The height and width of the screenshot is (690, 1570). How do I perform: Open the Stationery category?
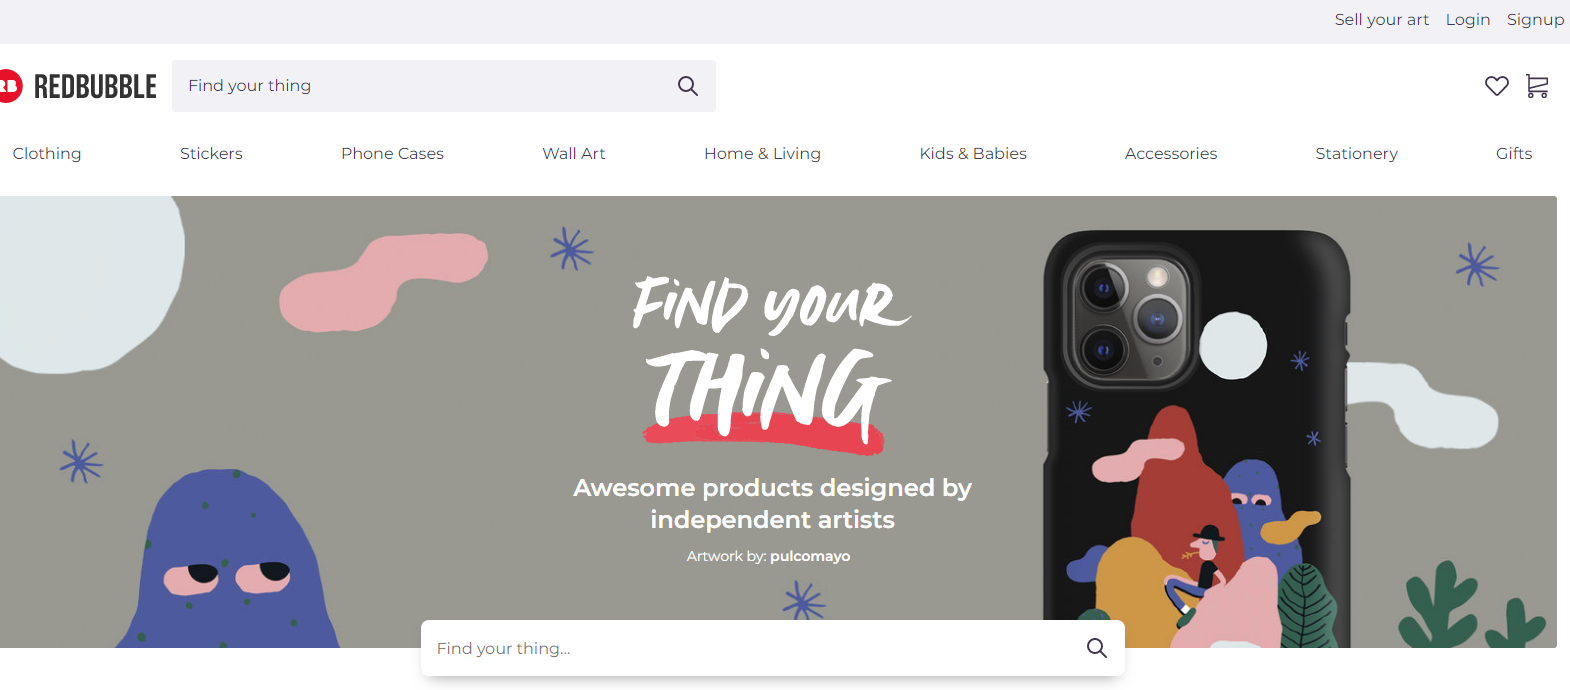(x=1356, y=153)
